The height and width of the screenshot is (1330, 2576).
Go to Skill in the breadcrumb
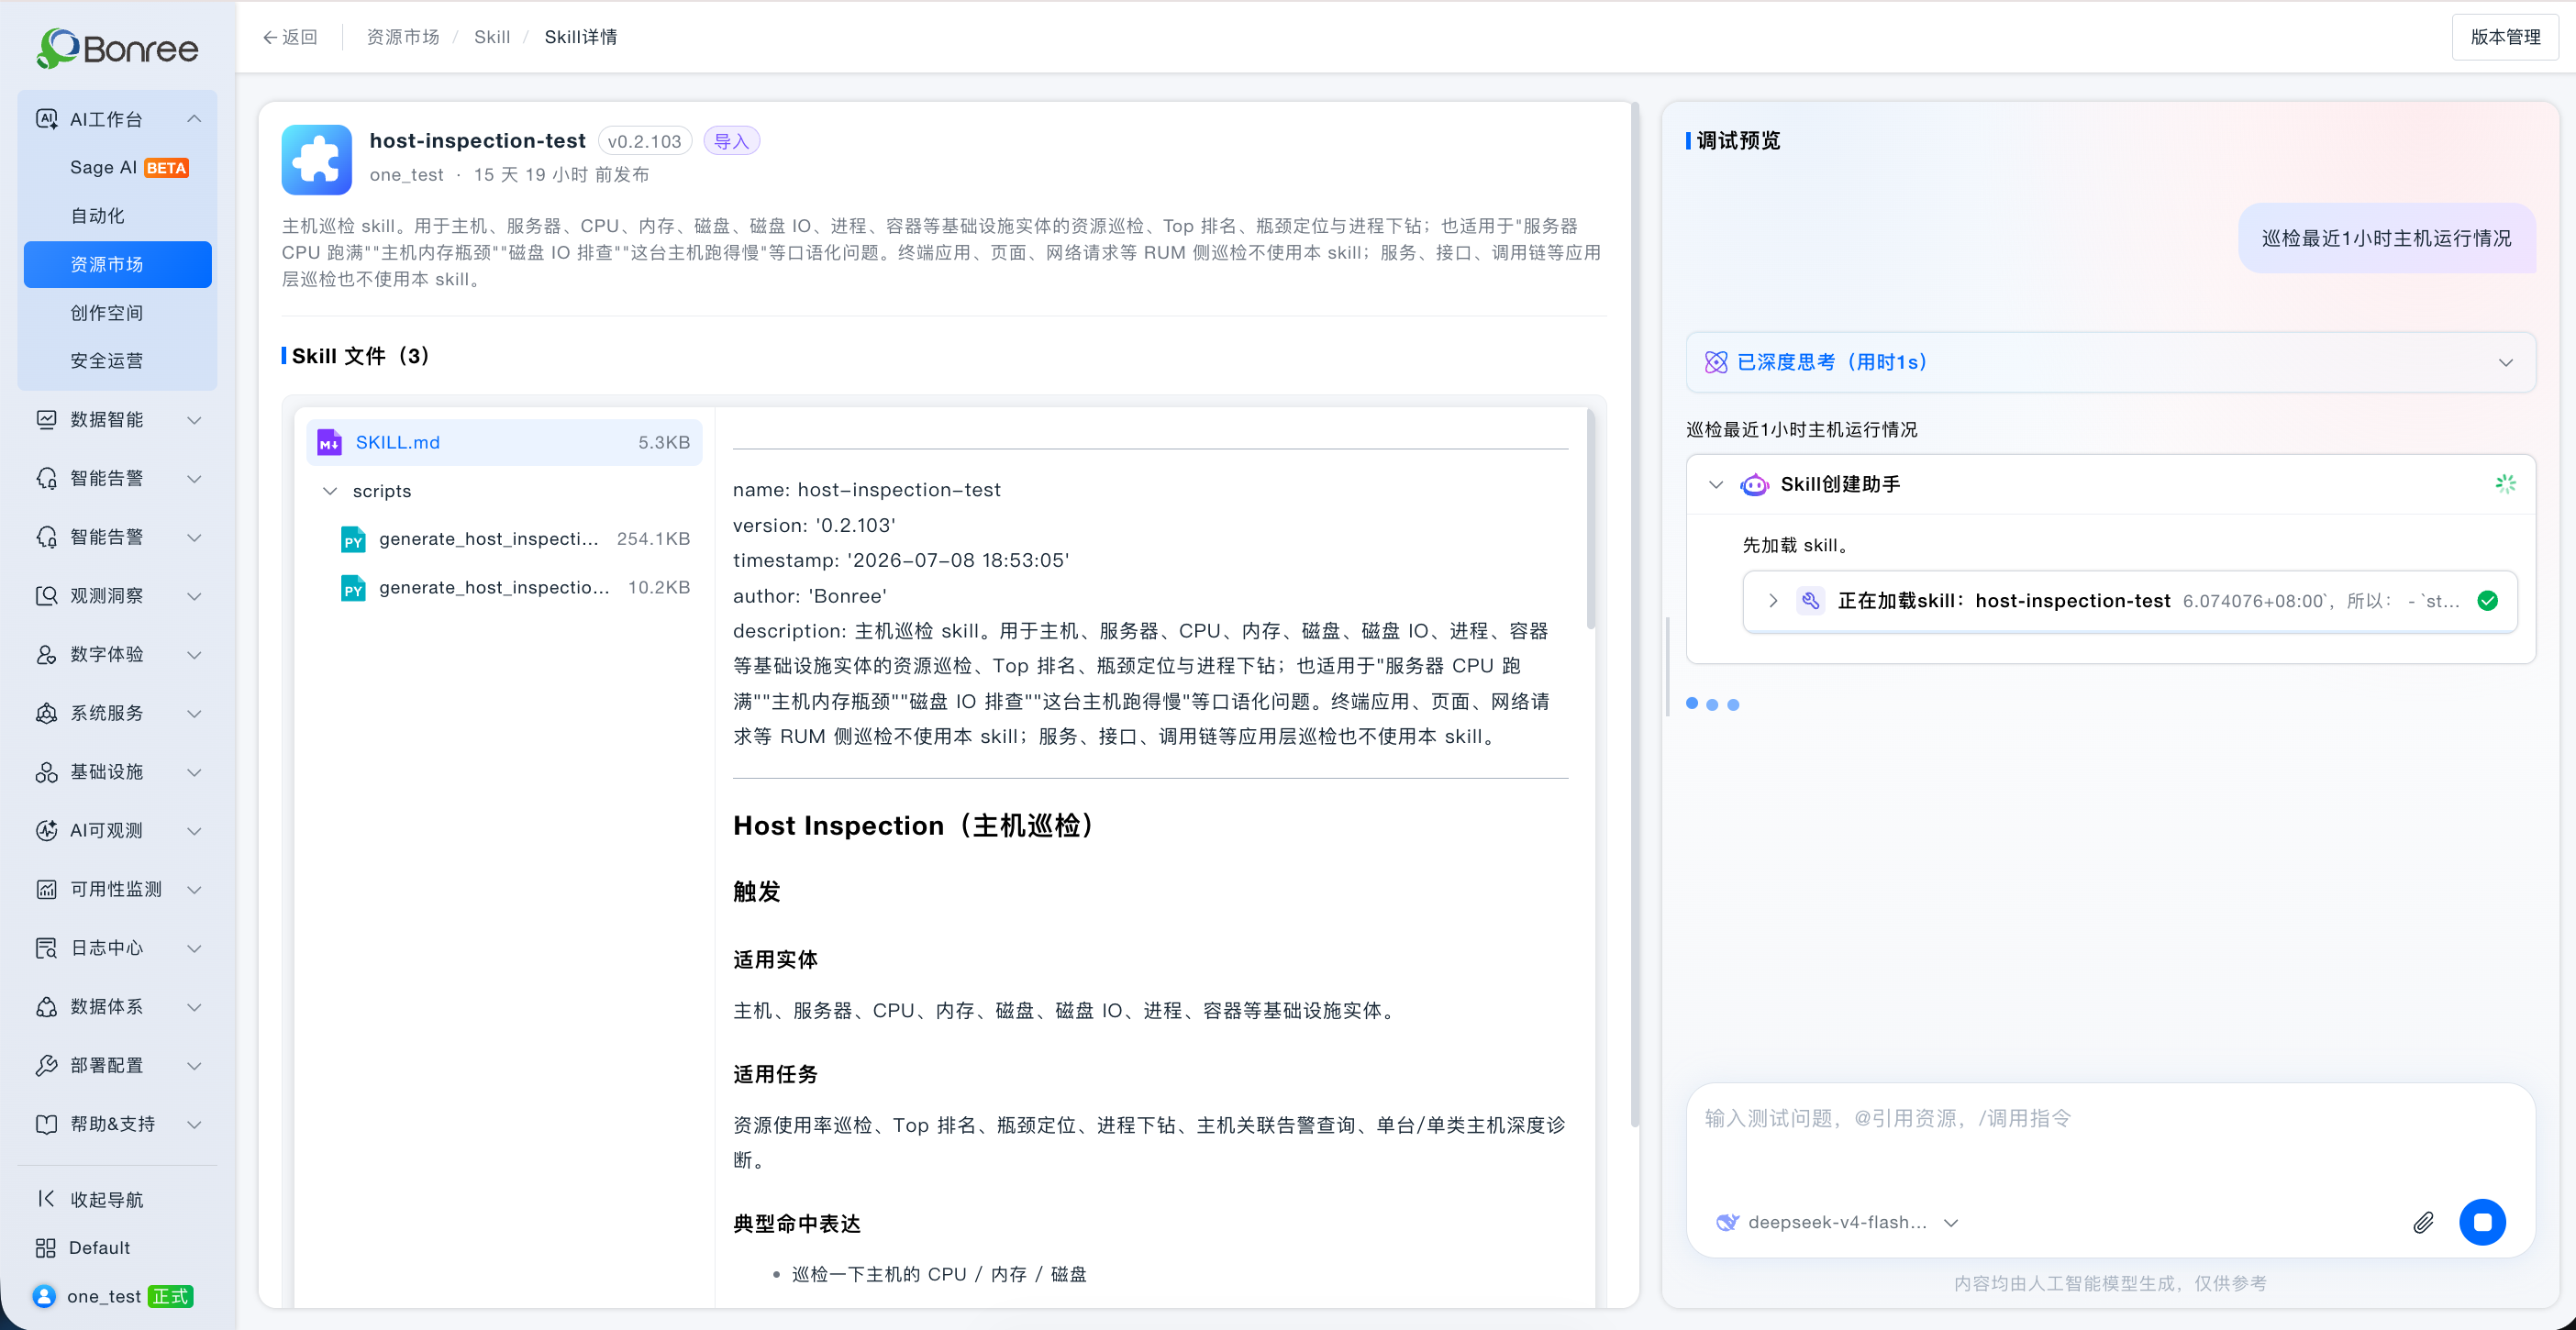(492, 37)
